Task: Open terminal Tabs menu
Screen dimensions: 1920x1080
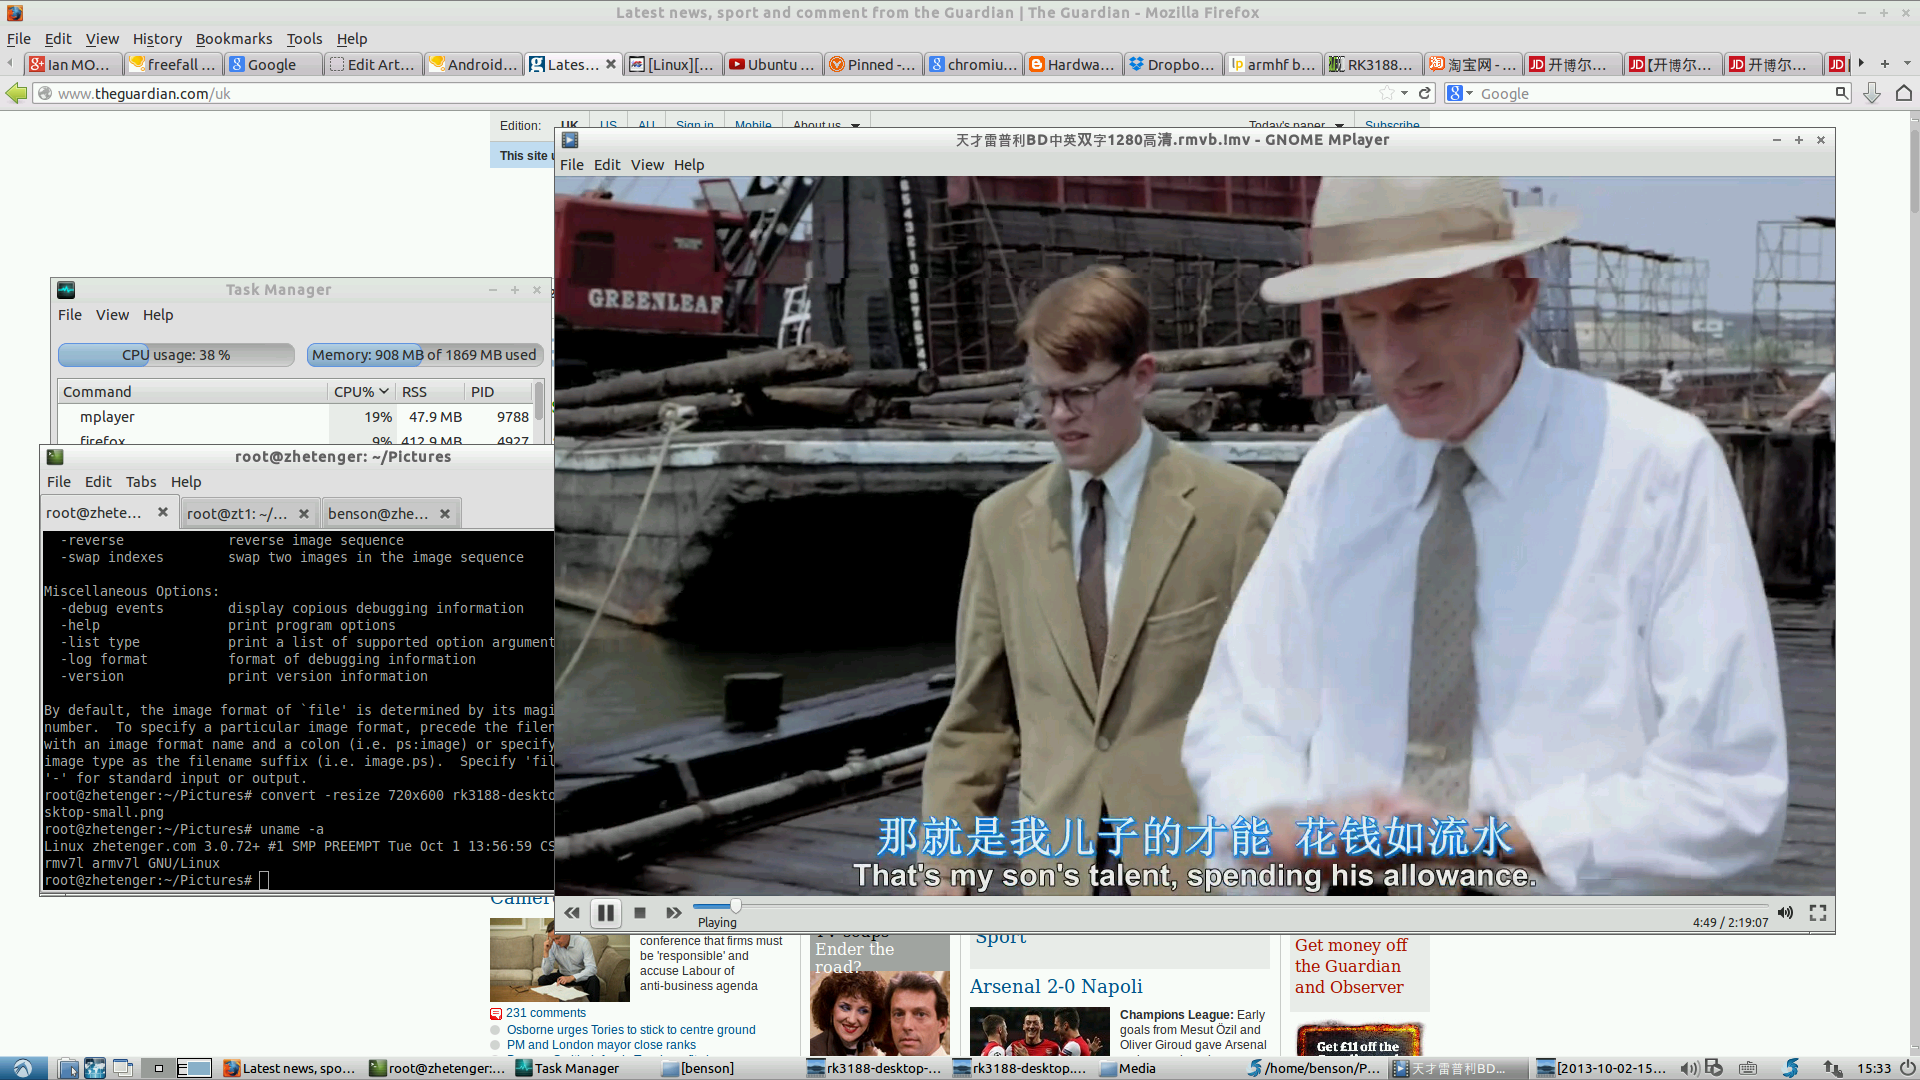Action: 141,482
